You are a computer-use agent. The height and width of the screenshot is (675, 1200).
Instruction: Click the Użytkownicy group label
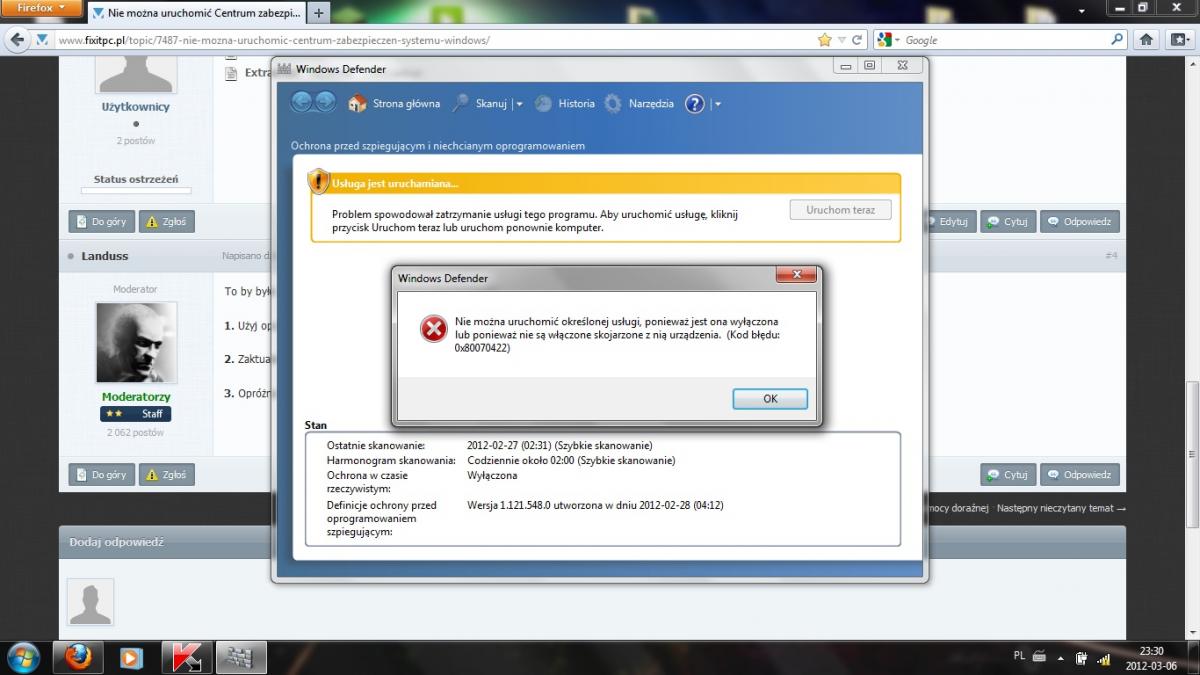pyautogui.click(x=136, y=106)
